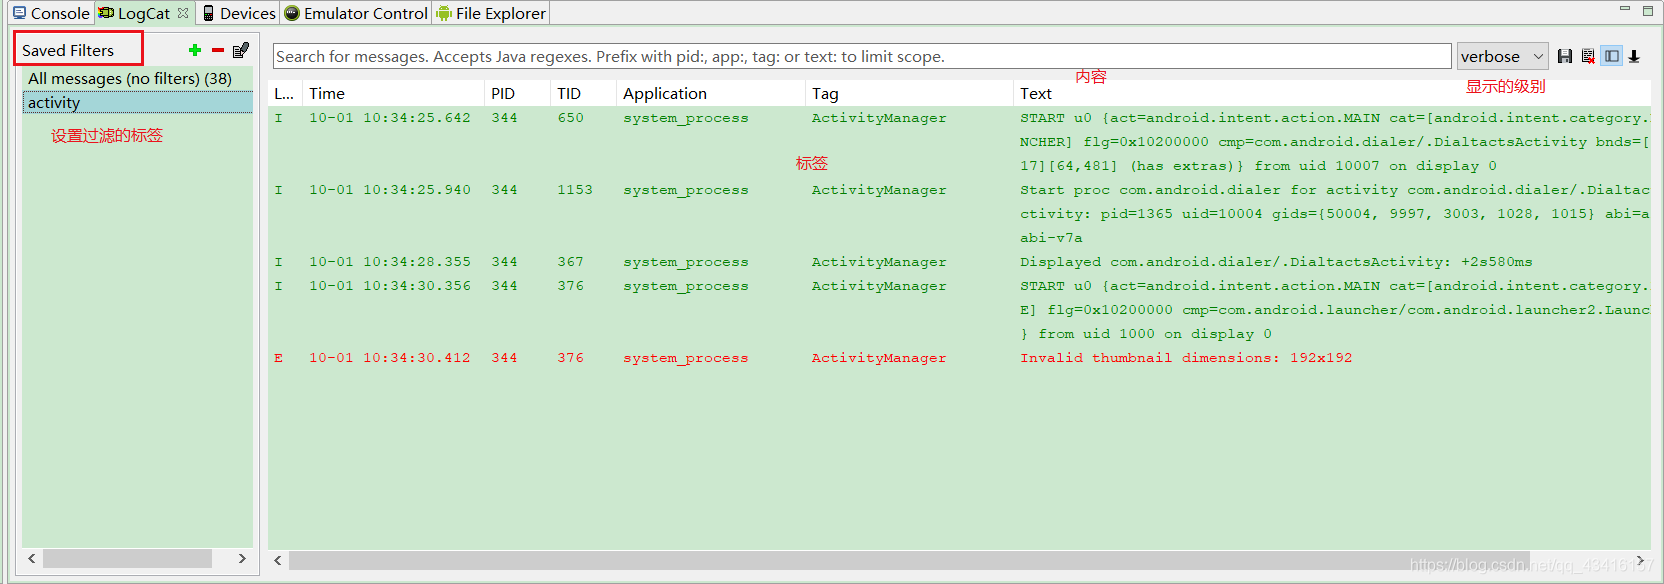
Task: Click the PID column header
Action: click(x=518, y=93)
